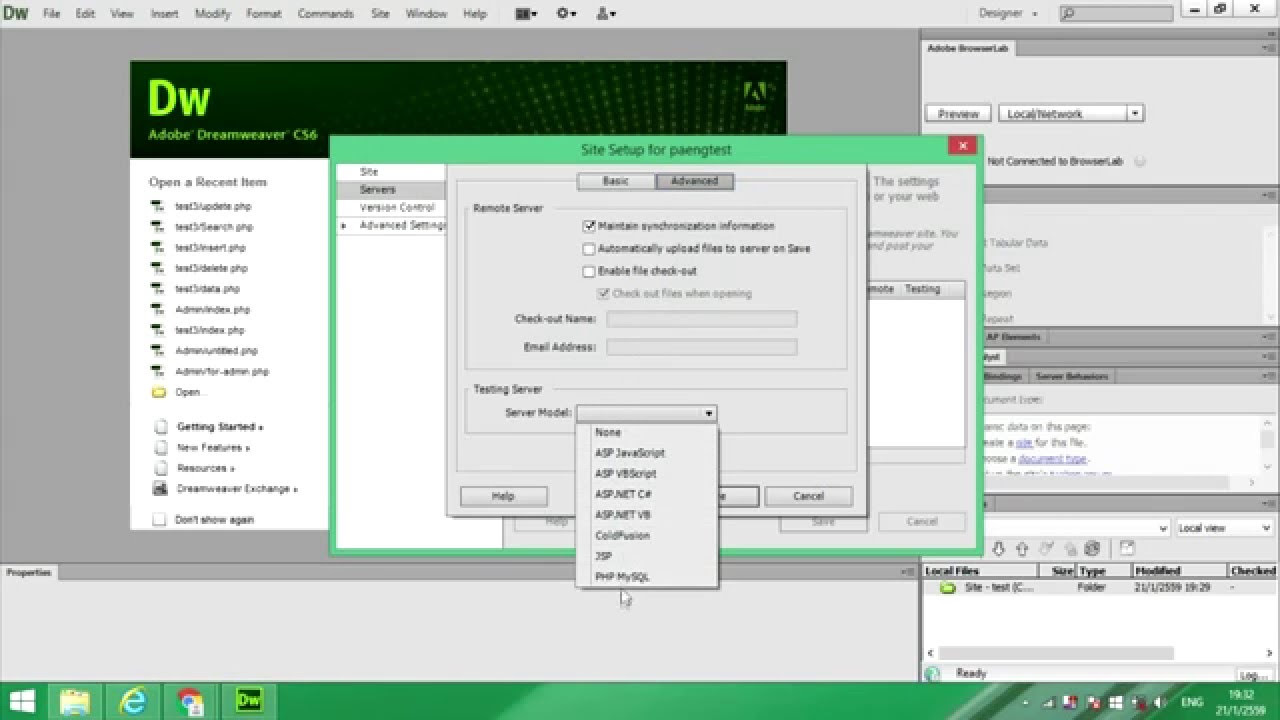Image resolution: width=1280 pixels, height=720 pixels.
Task: Click the Dreamweaver Exchange icon
Action: click(158, 489)
